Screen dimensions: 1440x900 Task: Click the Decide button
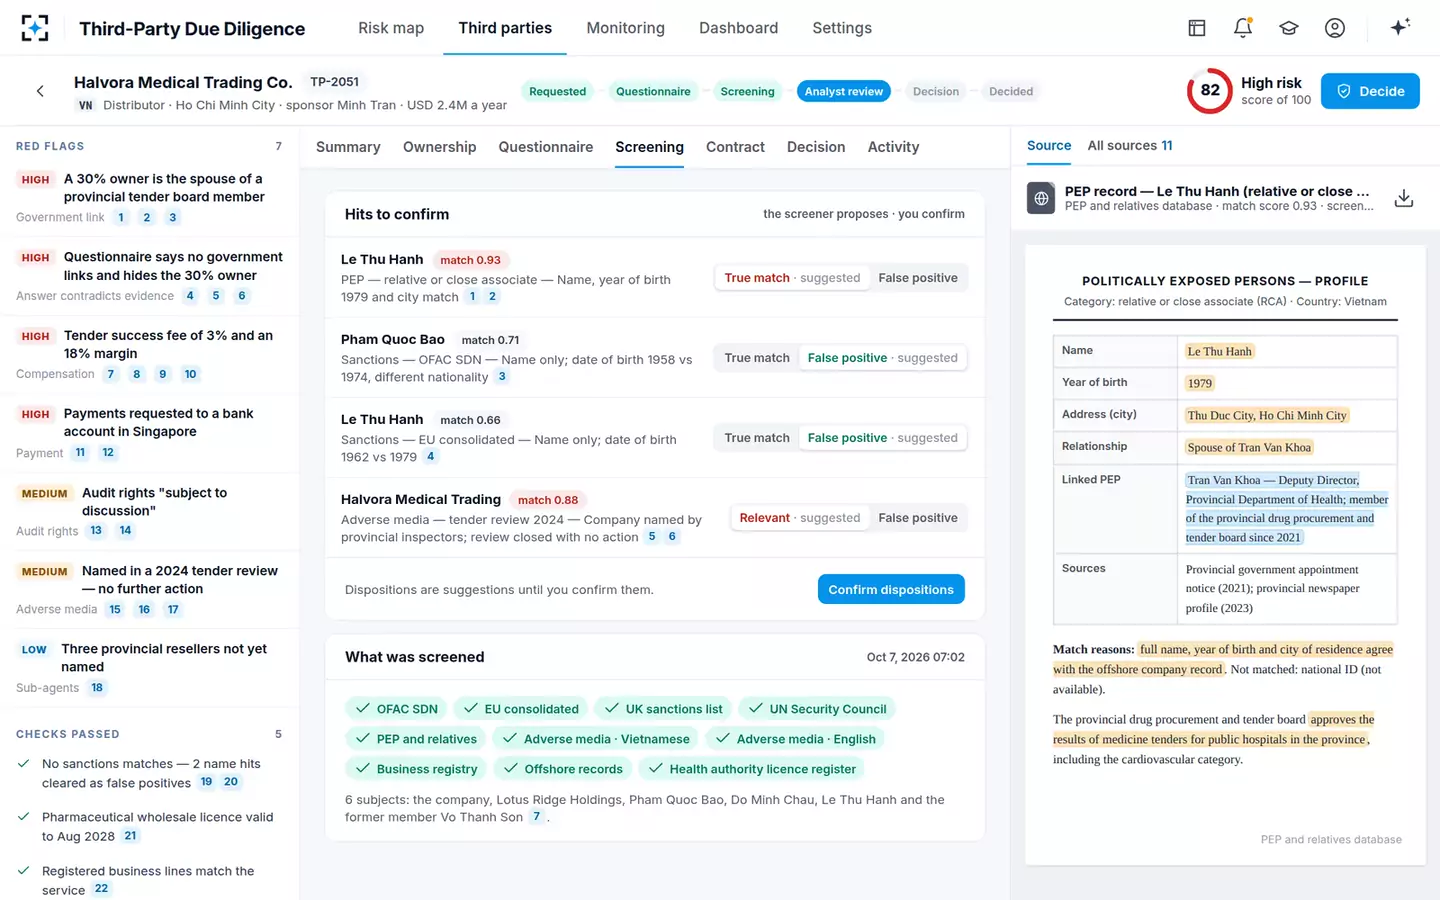point(1370,91)
